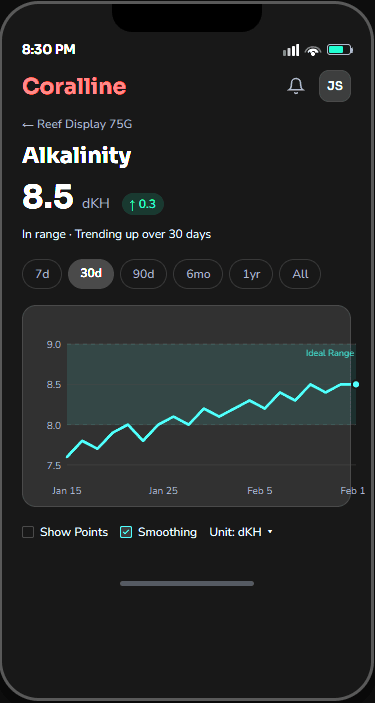Tap the battery status icon
The image size is (375, 703).
[x=340, y=50]
